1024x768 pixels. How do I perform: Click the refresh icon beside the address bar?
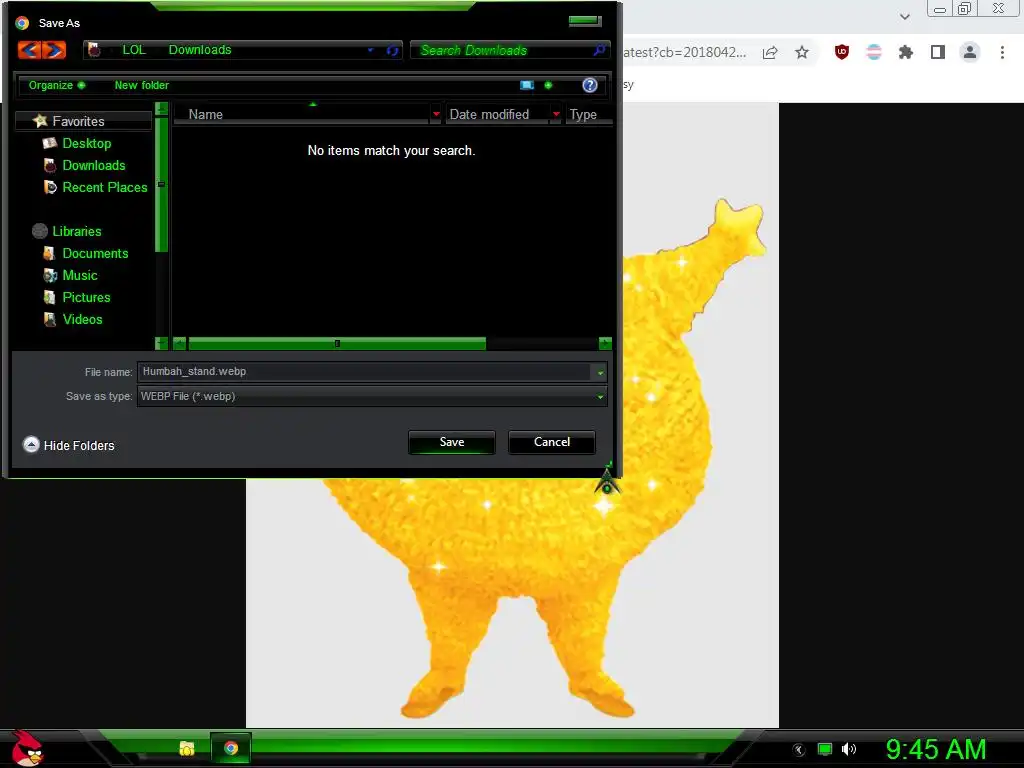click(392, 50)
